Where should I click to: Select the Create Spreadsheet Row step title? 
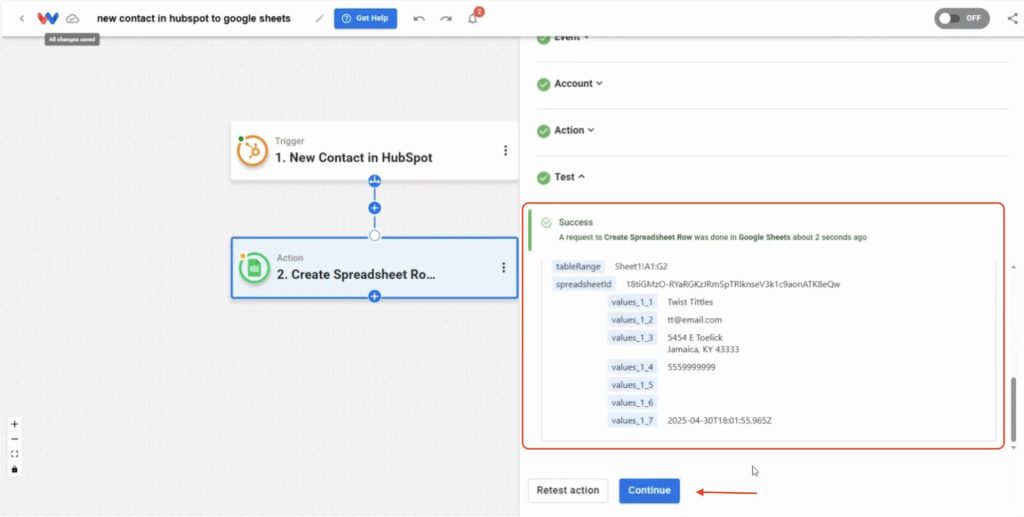(x=357, y=275)
